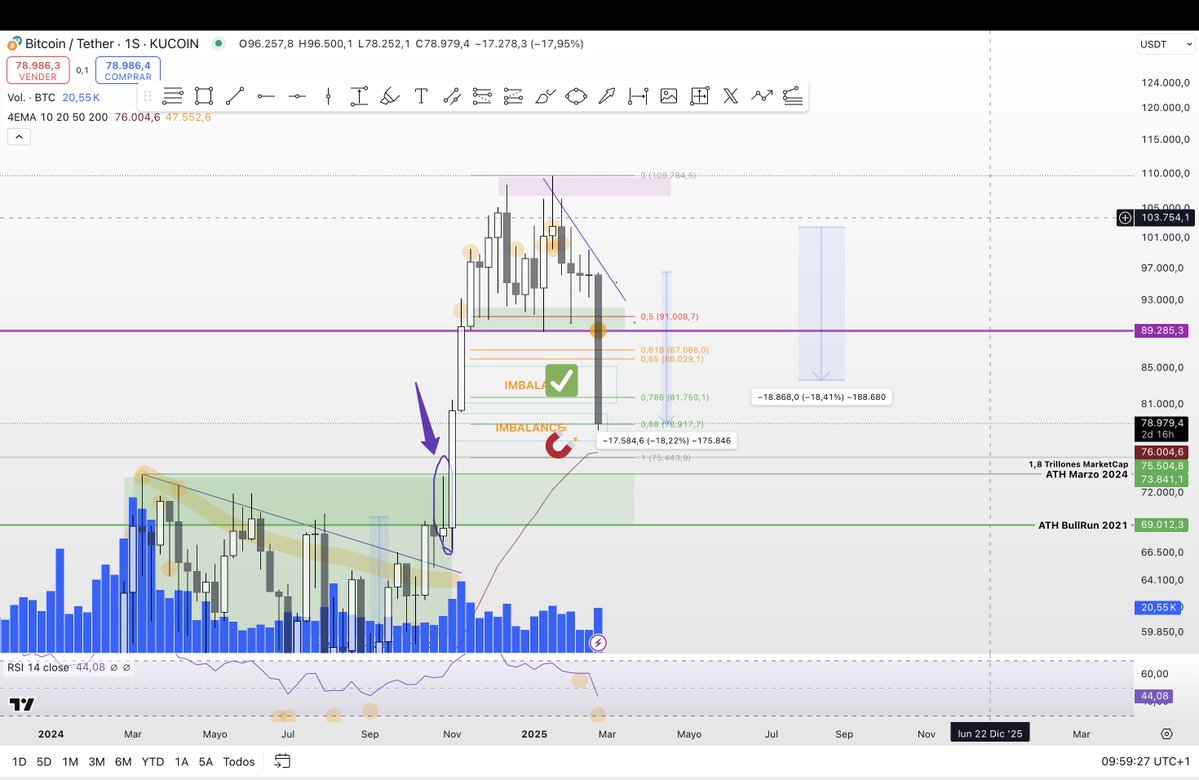
Task: Select the date range measuring tool
Action: 638,96
